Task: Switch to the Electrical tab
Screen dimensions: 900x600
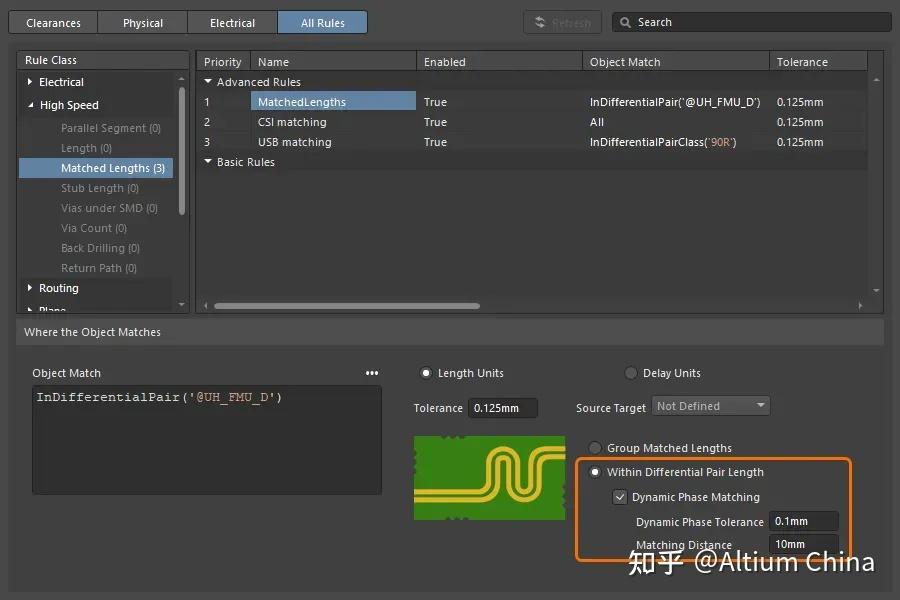Action: [232, 23]
